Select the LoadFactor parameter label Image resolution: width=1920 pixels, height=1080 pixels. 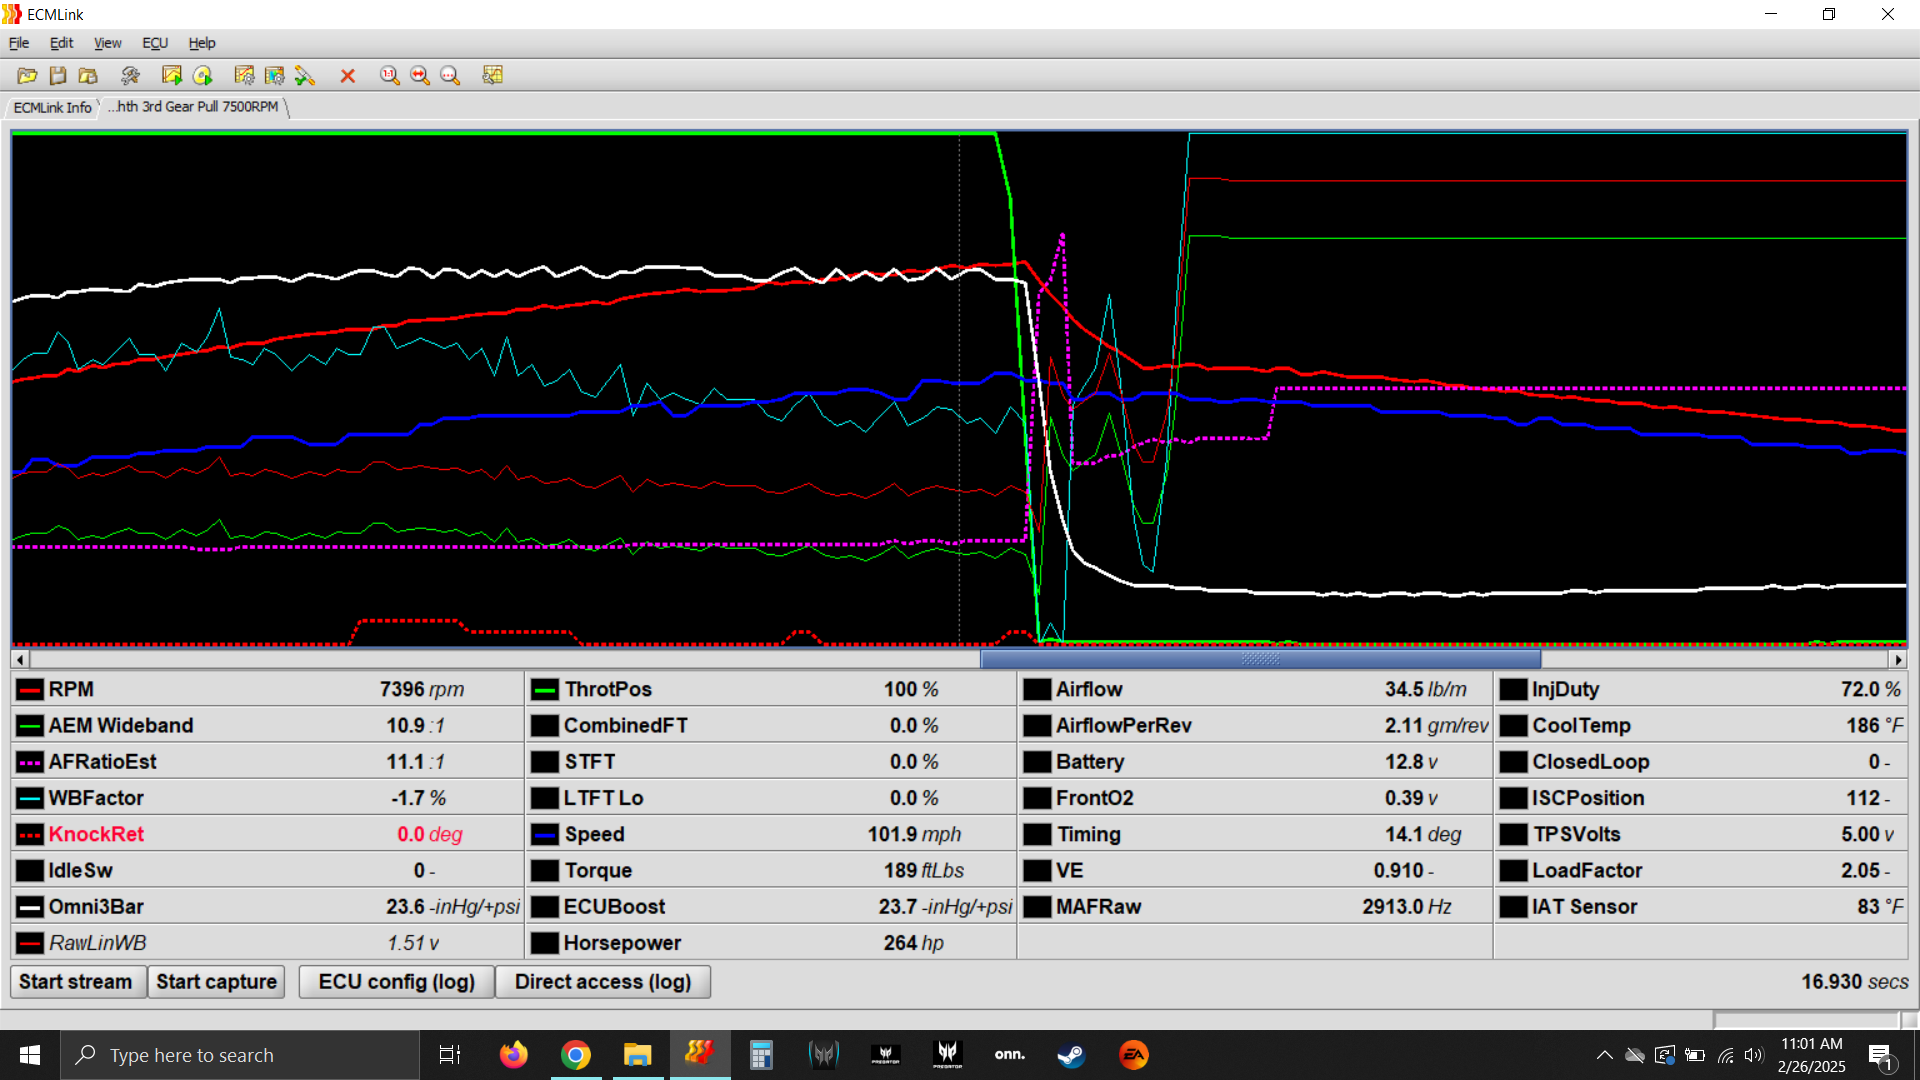point(1587,871)
